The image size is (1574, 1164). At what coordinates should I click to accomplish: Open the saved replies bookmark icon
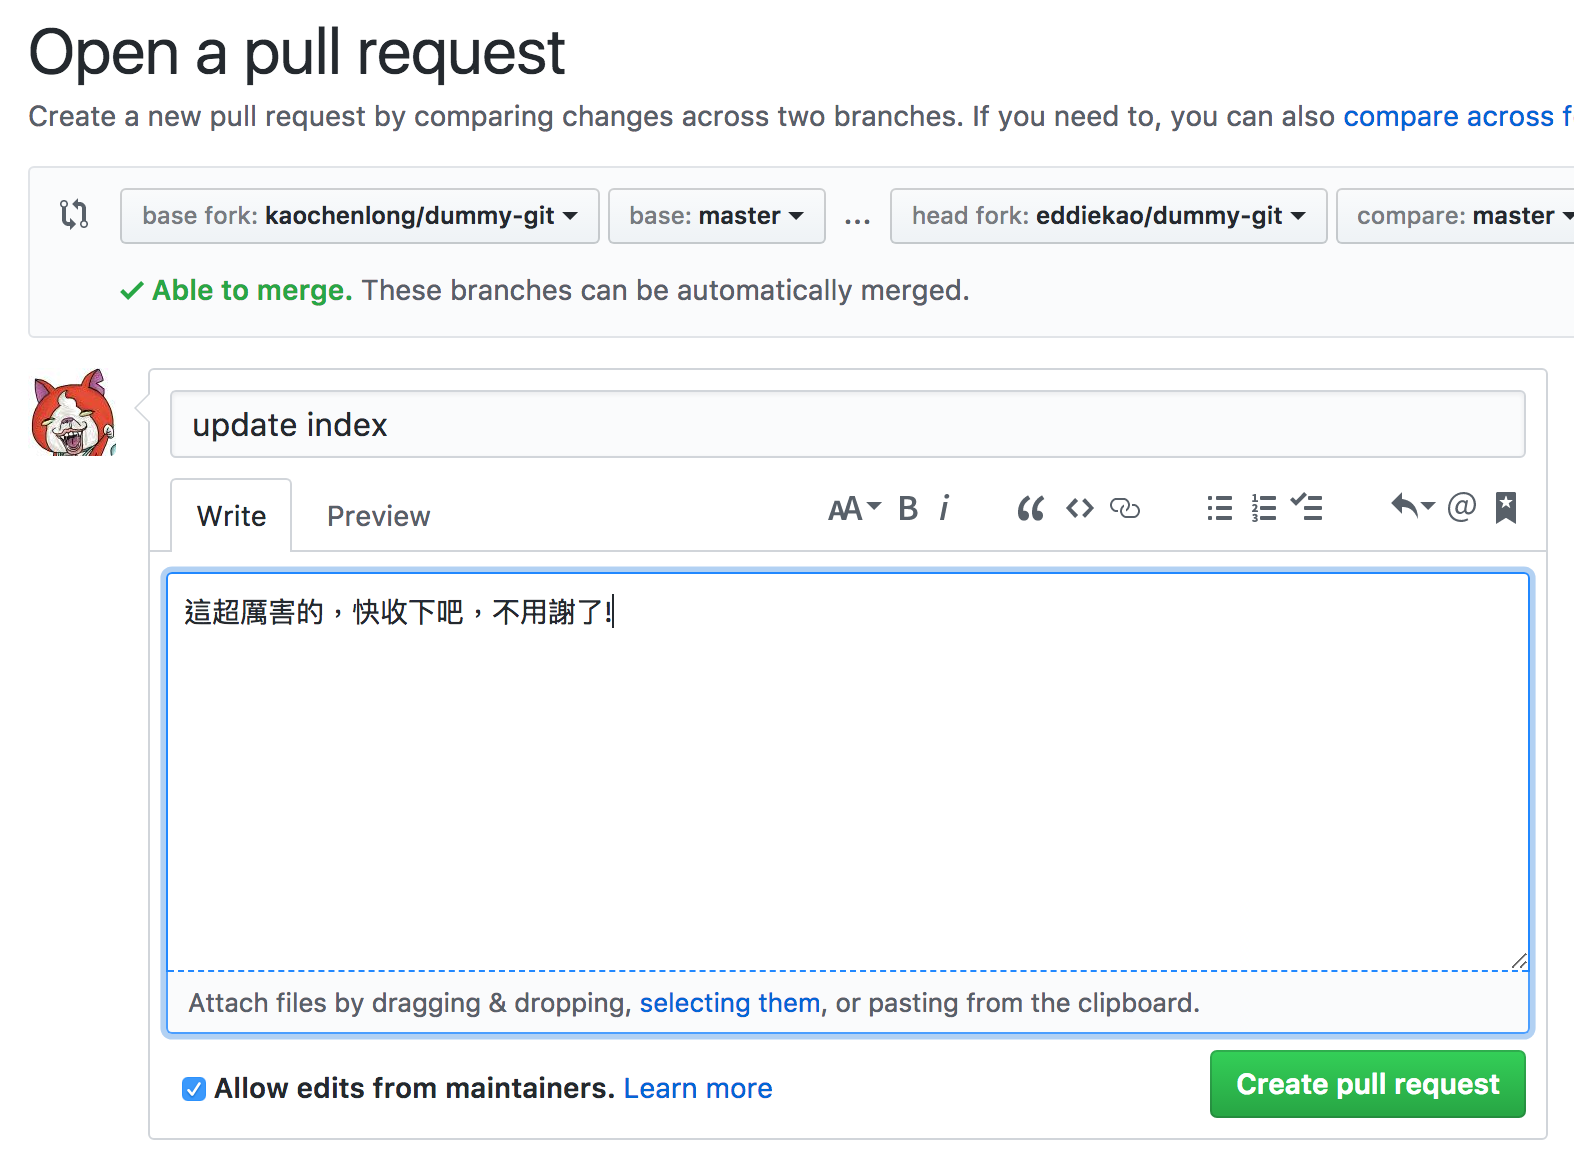1505,508
